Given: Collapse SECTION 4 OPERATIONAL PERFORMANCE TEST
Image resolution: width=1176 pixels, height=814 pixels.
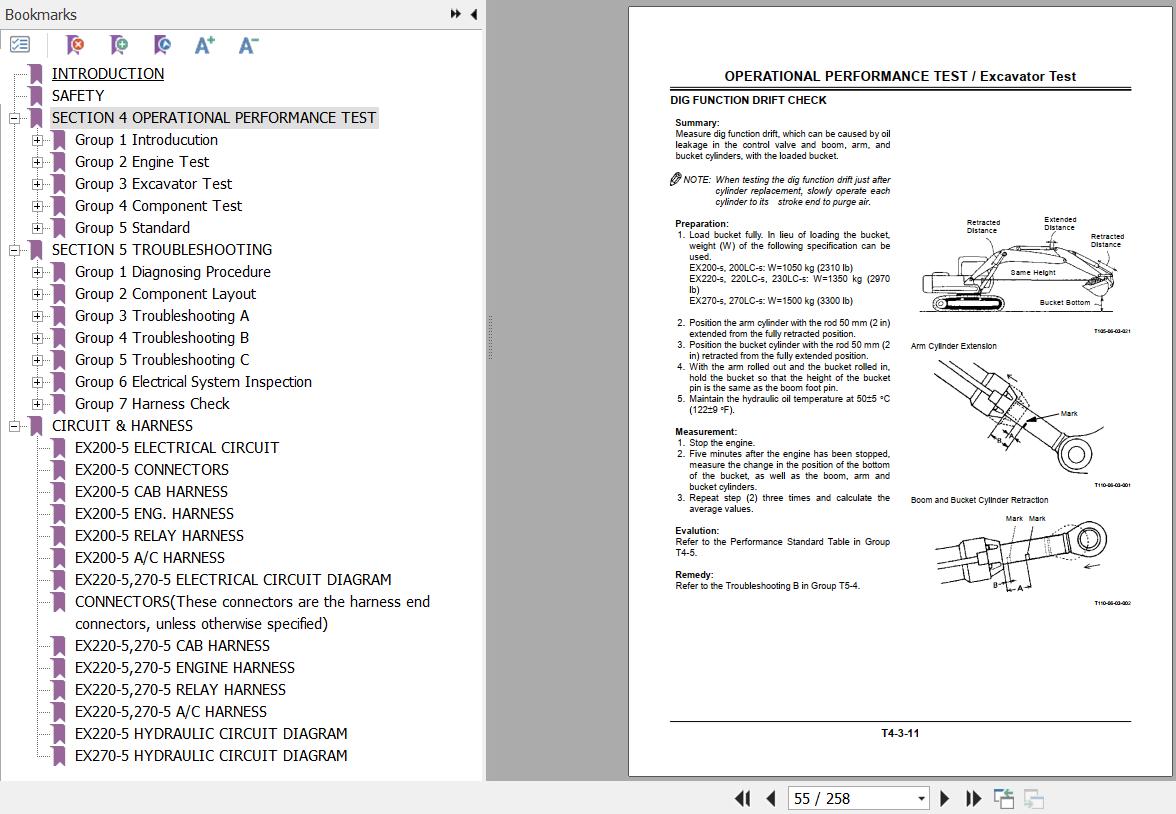Looking at the screenshot, I should pyautogui.click(x=14, y=118).
